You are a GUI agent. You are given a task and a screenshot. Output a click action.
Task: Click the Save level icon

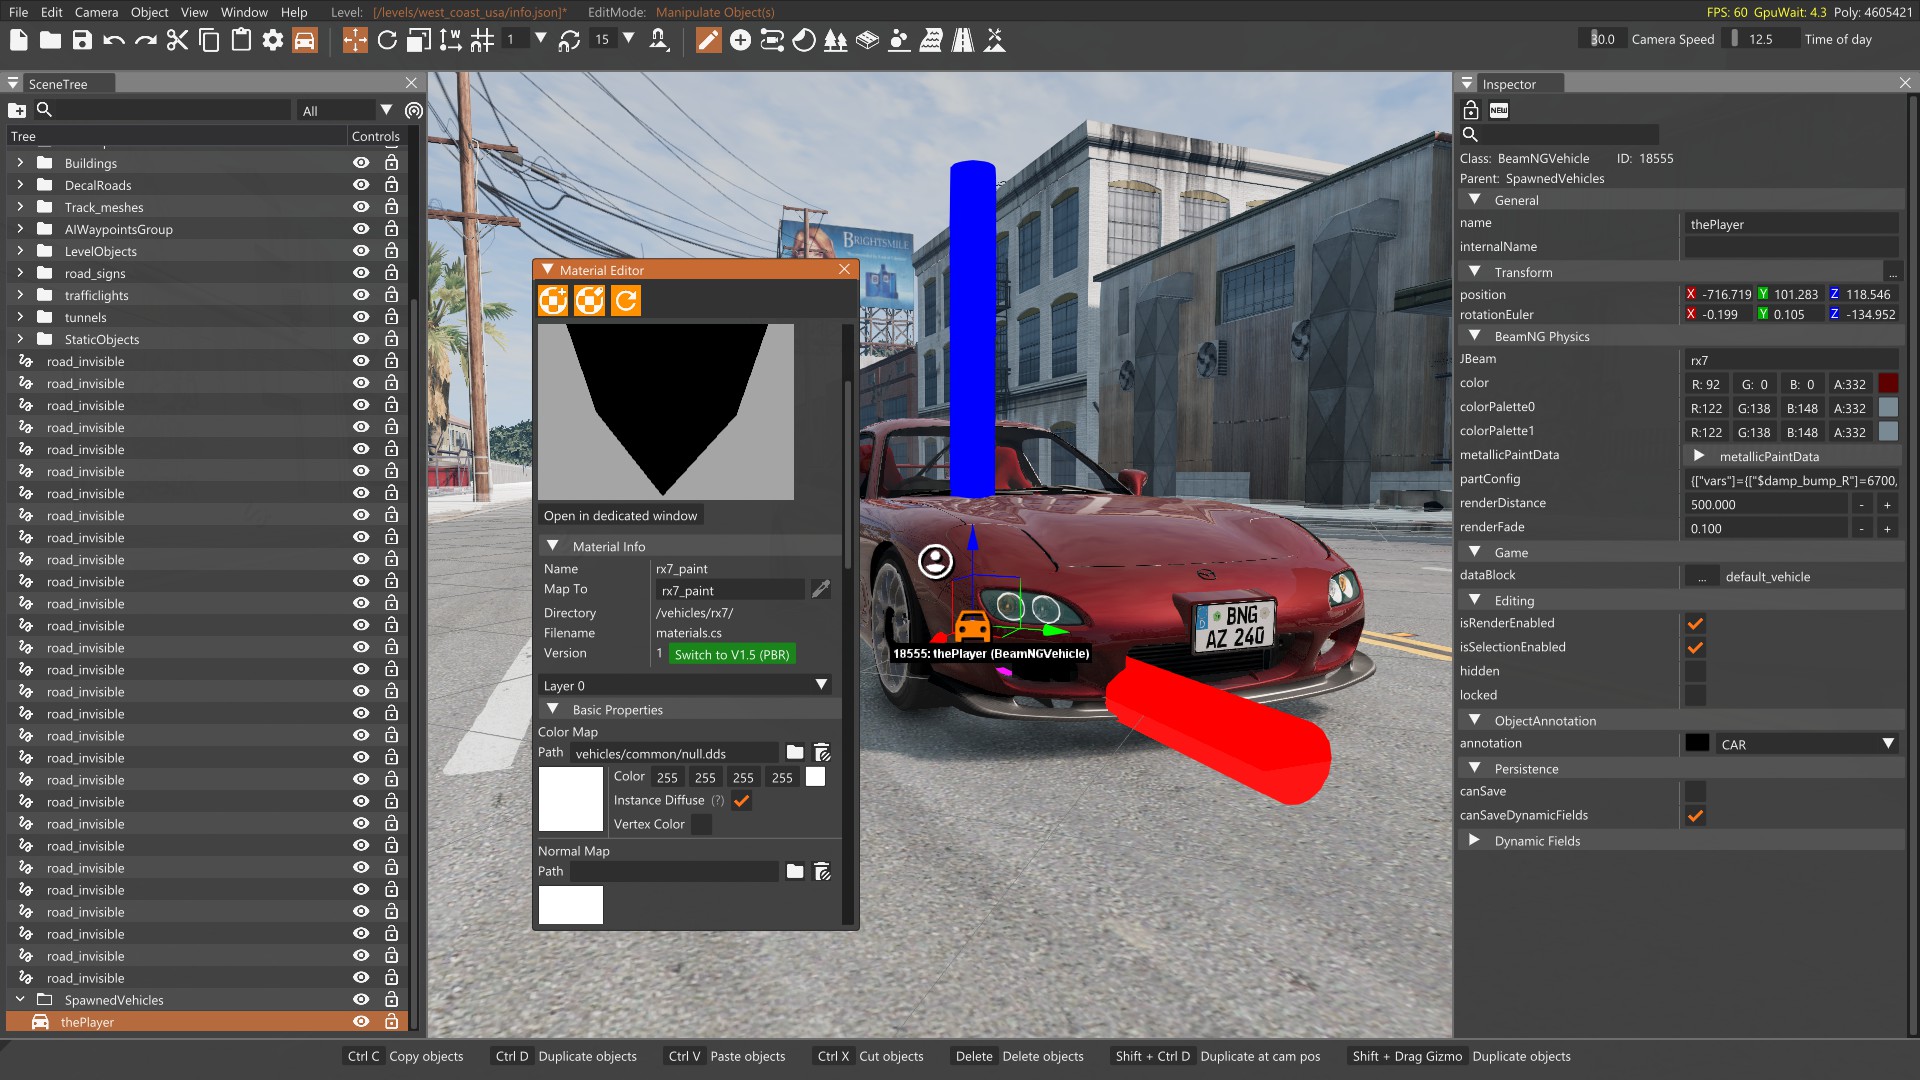pos(82,40)
